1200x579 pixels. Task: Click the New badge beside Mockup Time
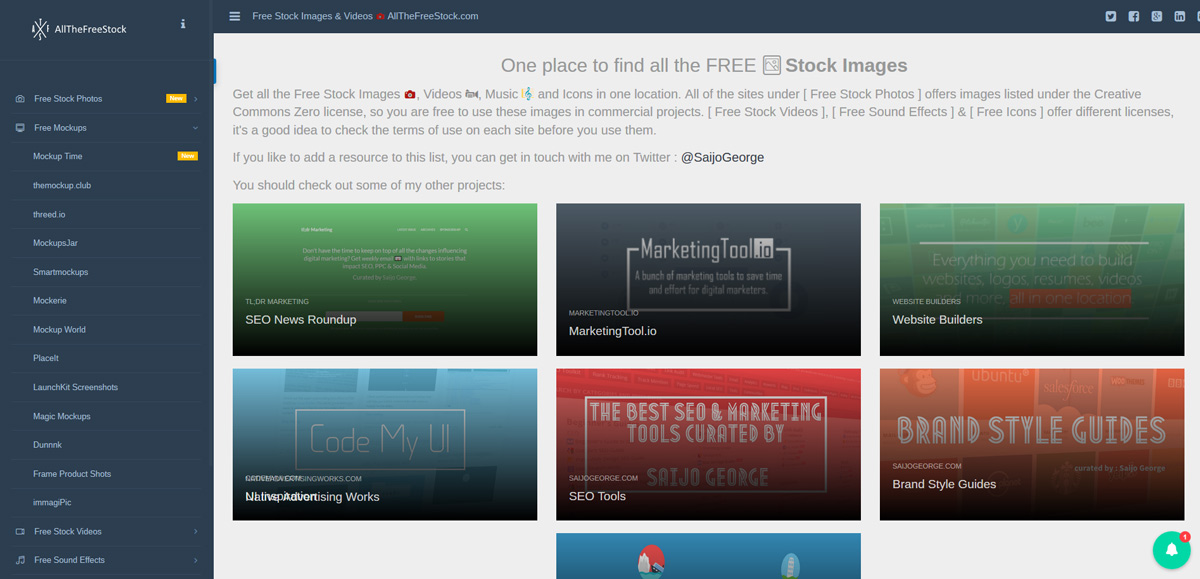(187, 156)
